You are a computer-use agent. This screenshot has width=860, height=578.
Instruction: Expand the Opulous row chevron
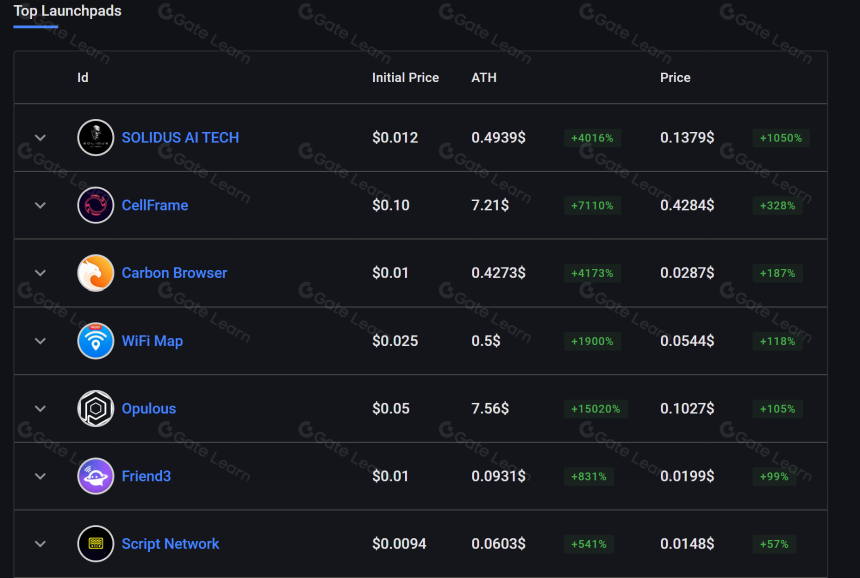point(40,409)
